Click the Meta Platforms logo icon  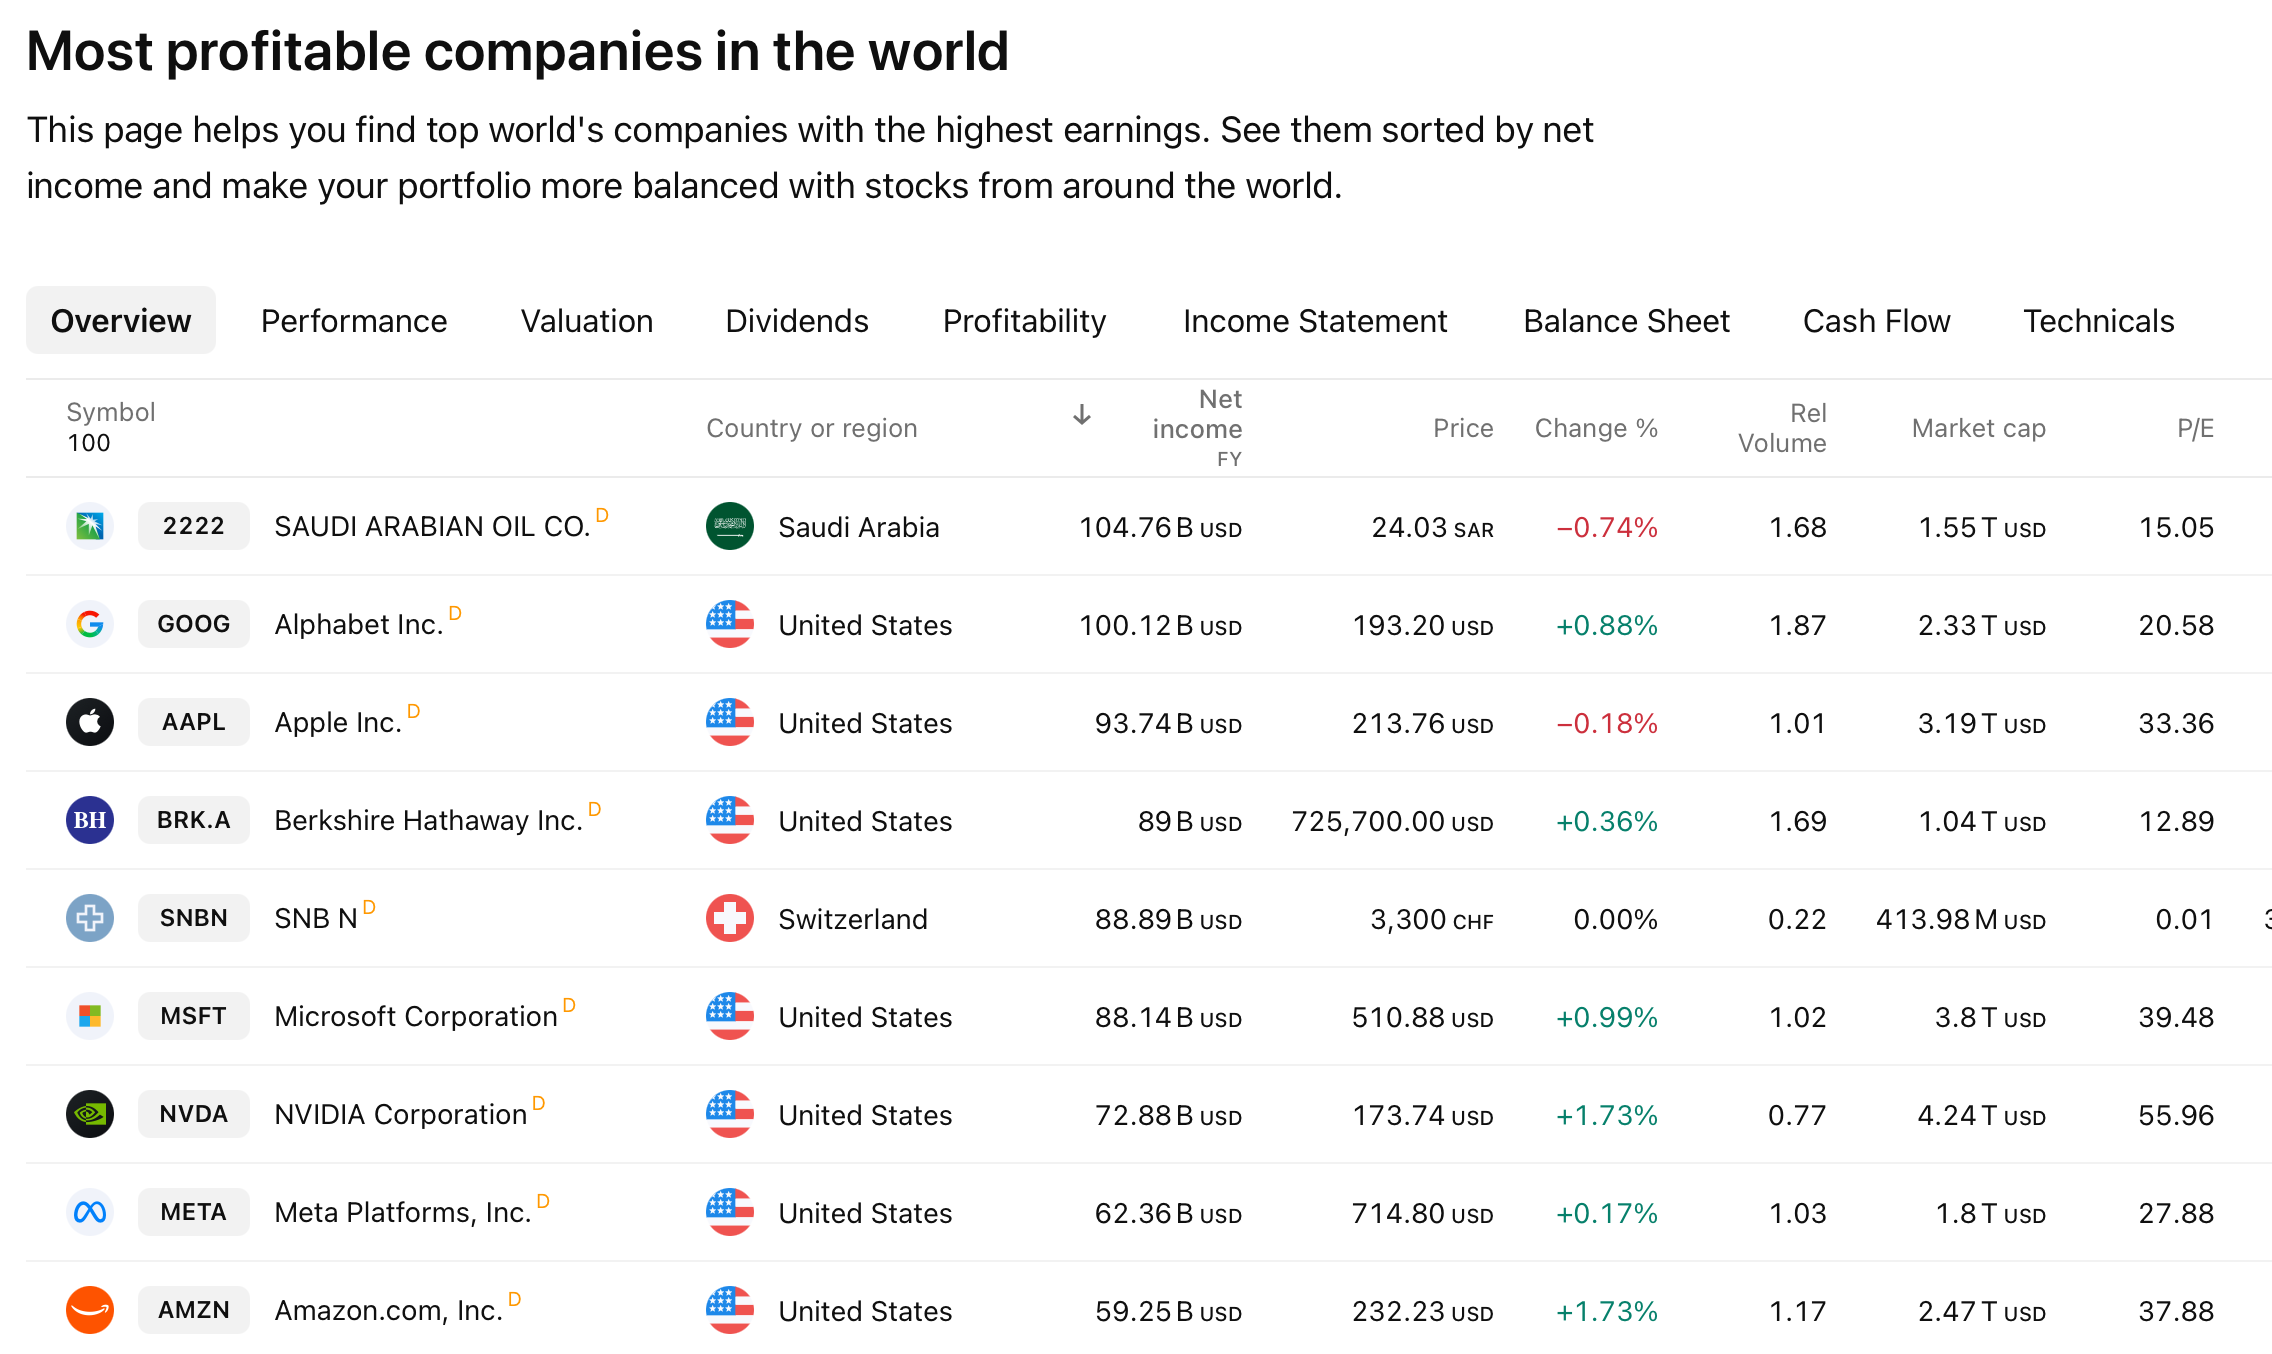click(x=90, y=1212)
